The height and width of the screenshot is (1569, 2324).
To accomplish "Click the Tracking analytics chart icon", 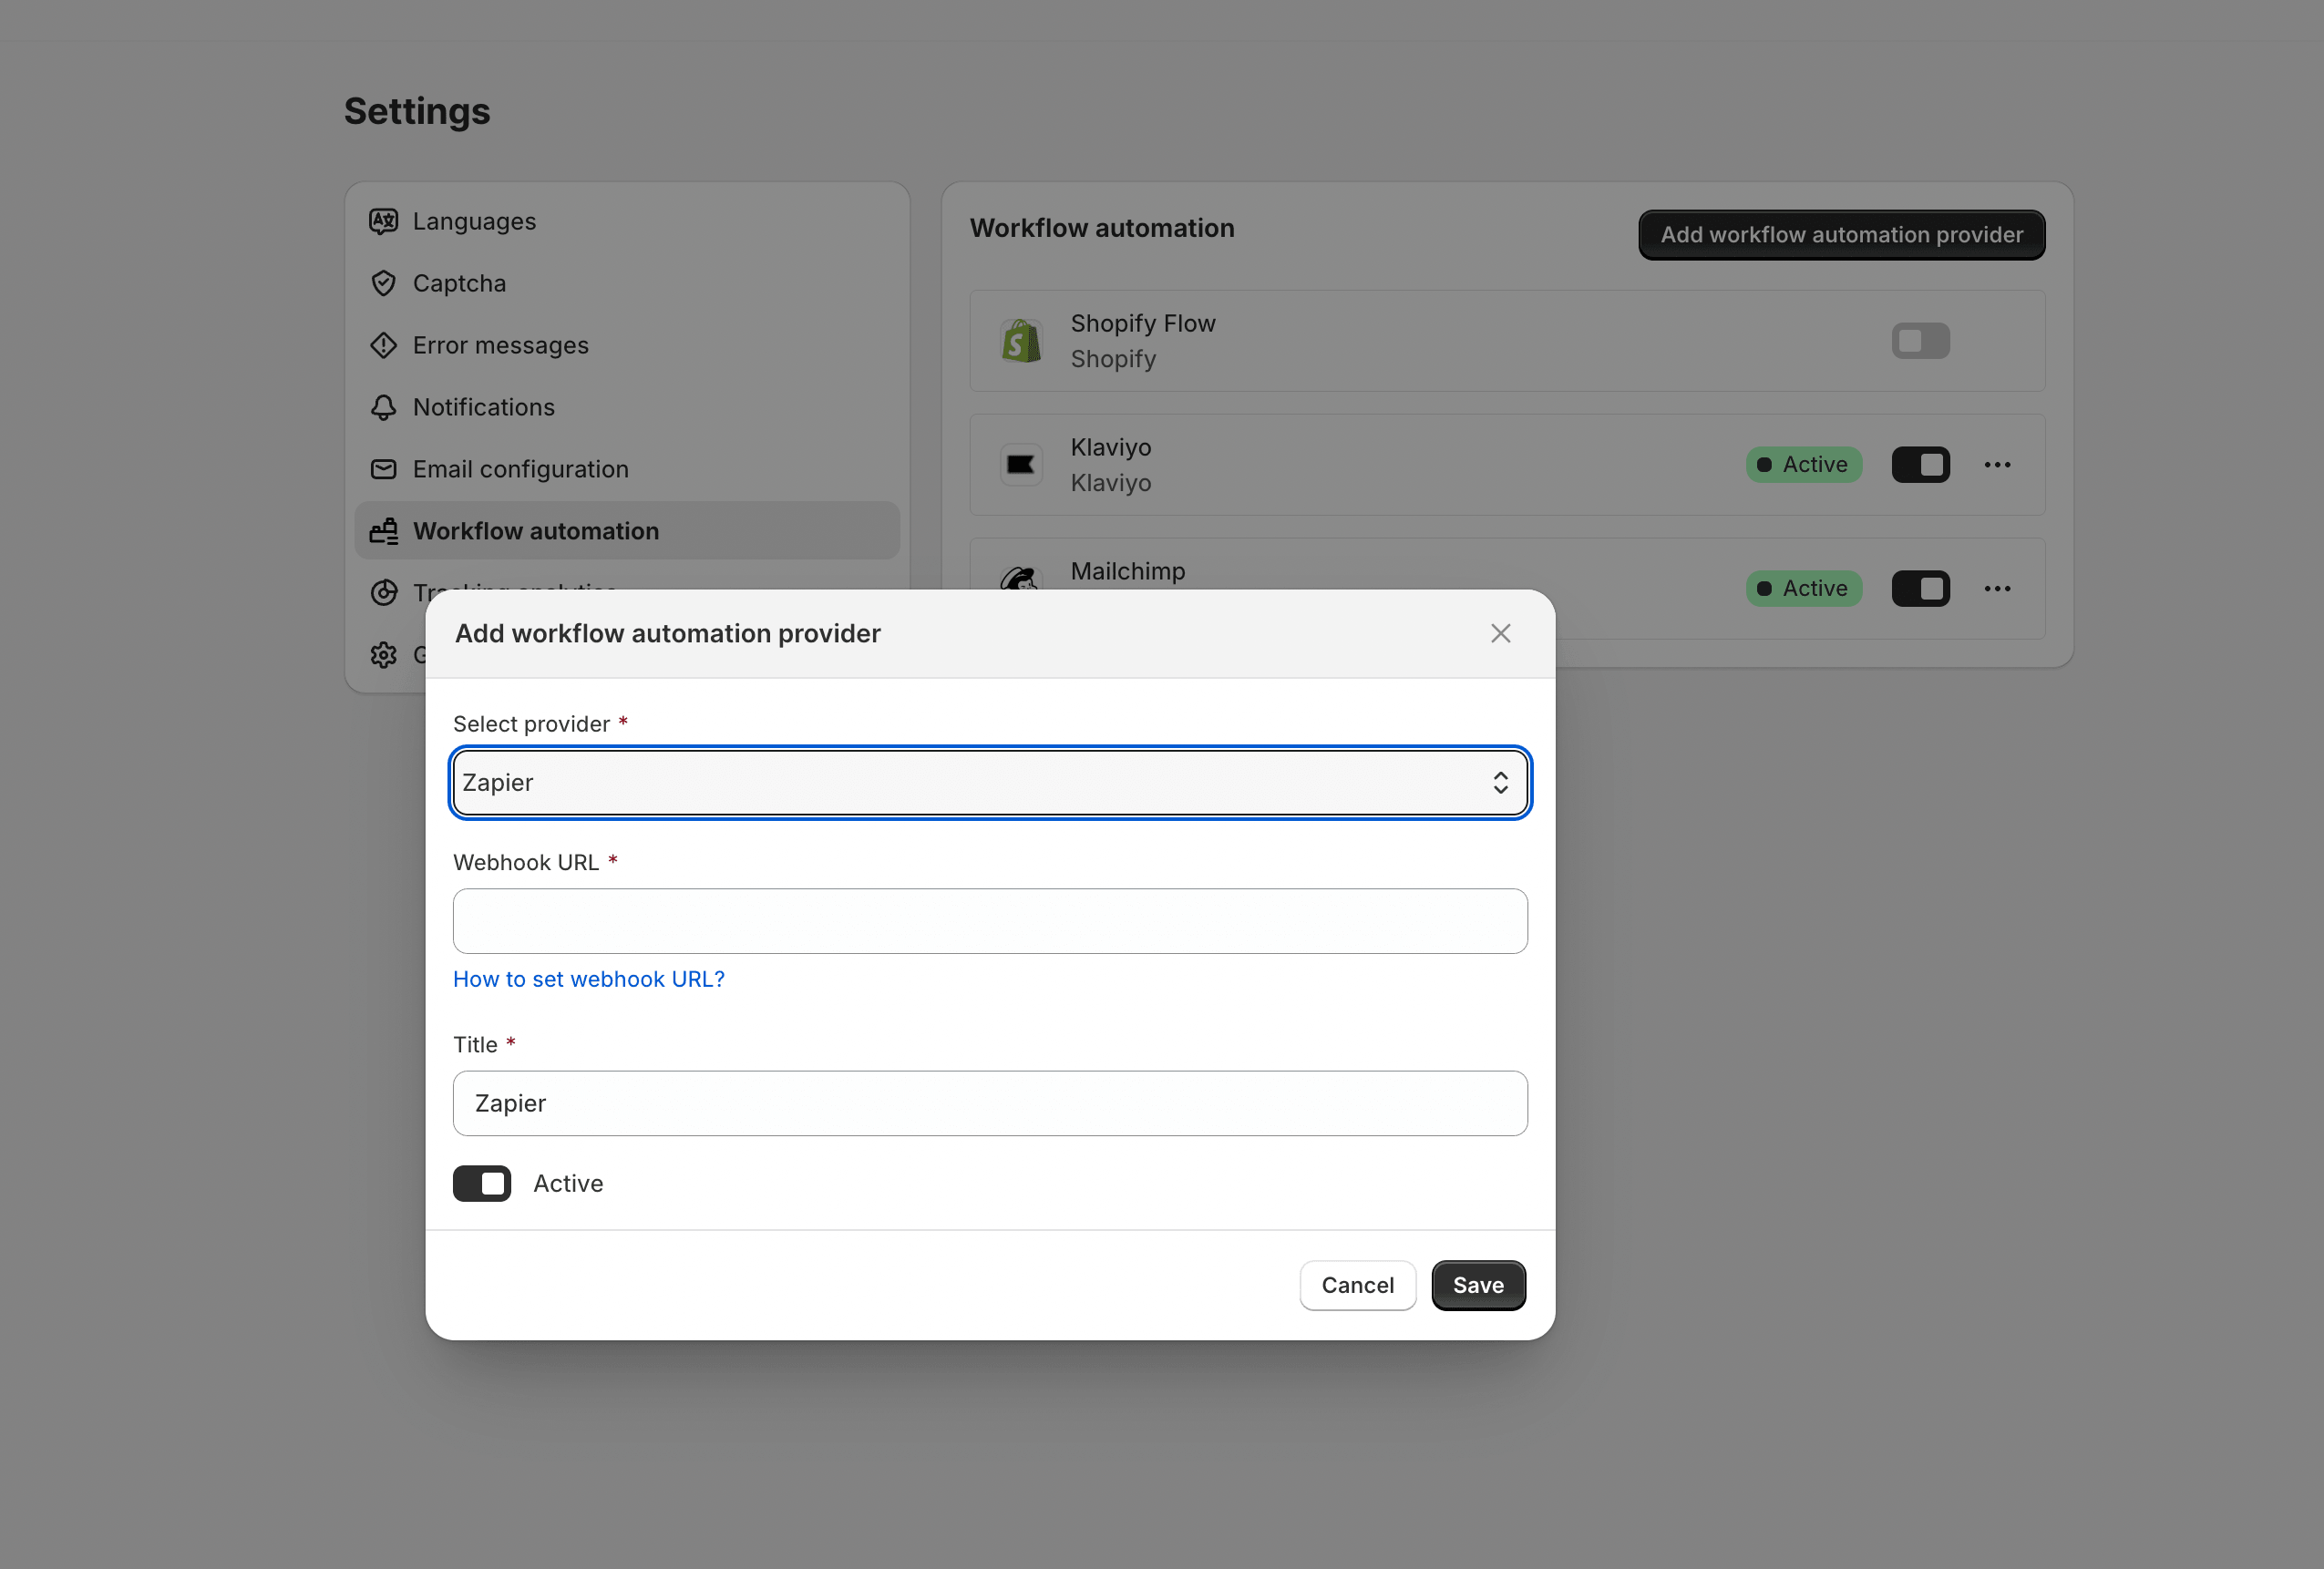I will 383,593.
